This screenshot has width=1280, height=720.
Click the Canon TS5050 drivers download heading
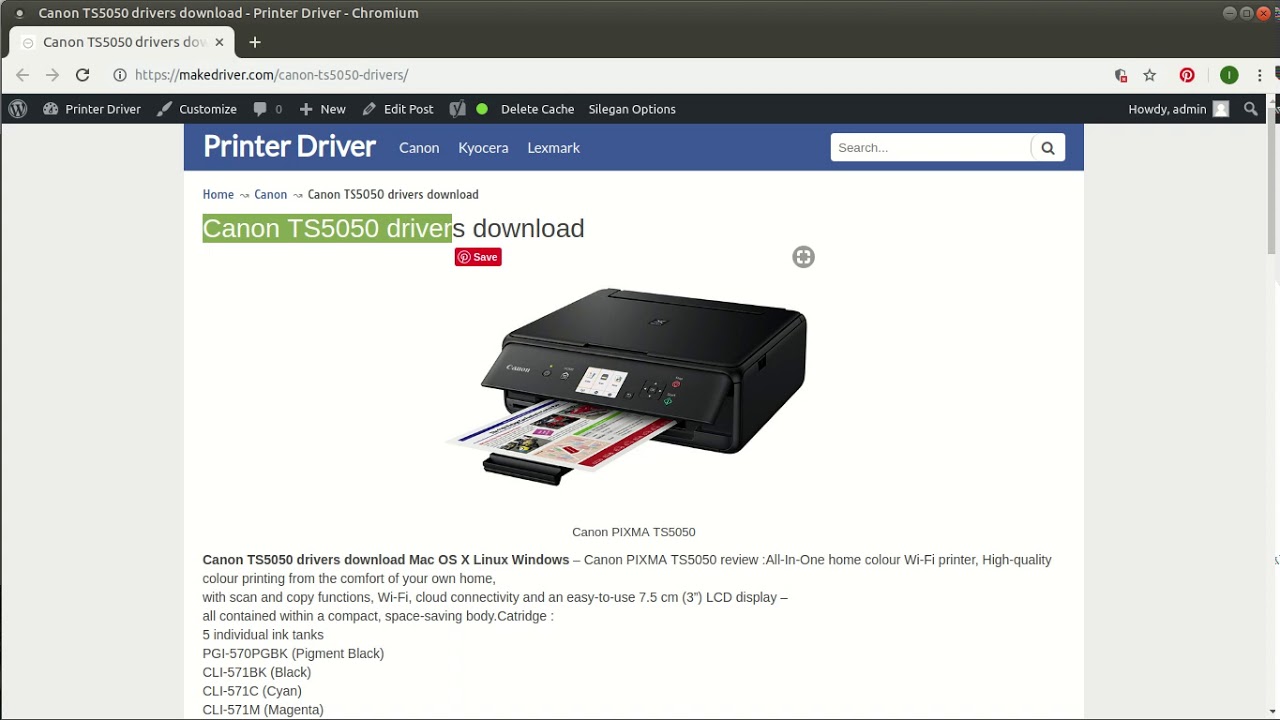point(393,228)
